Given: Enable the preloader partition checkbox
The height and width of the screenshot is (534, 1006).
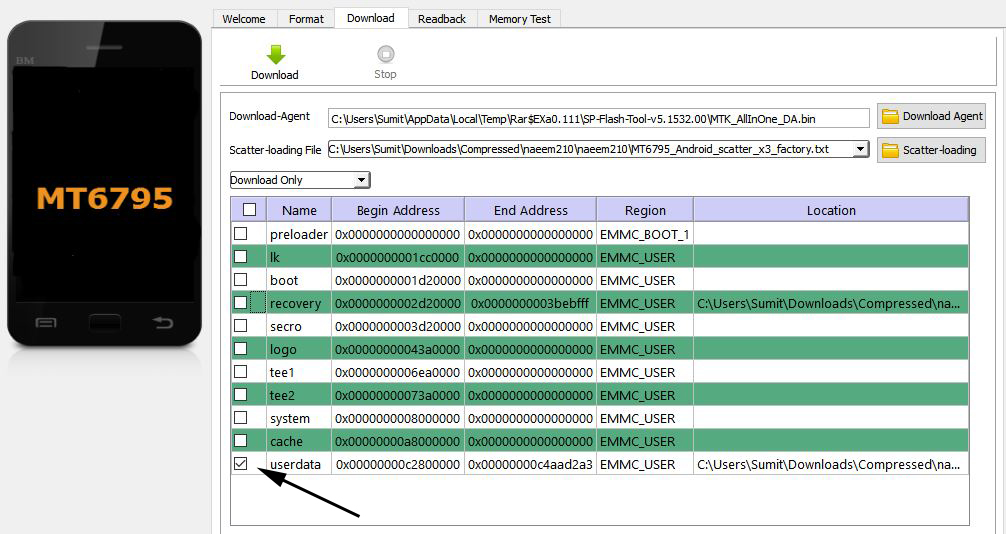Looking at the screenshot, I should 241,234.
